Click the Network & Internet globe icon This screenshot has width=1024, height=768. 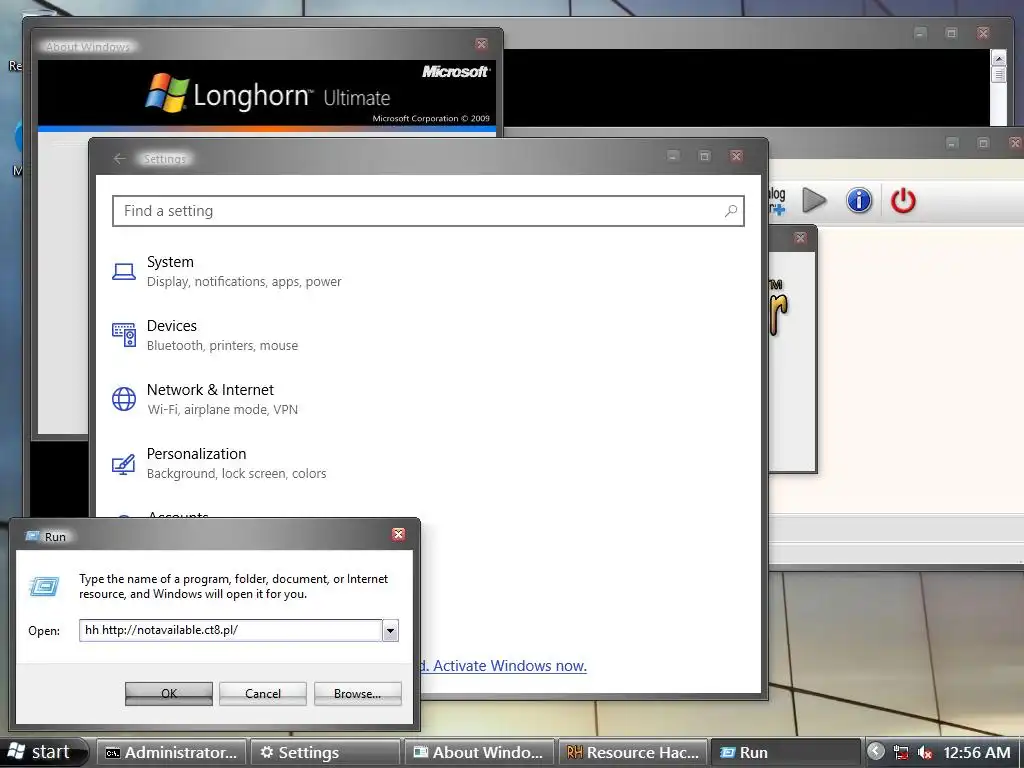coord(123,398)
